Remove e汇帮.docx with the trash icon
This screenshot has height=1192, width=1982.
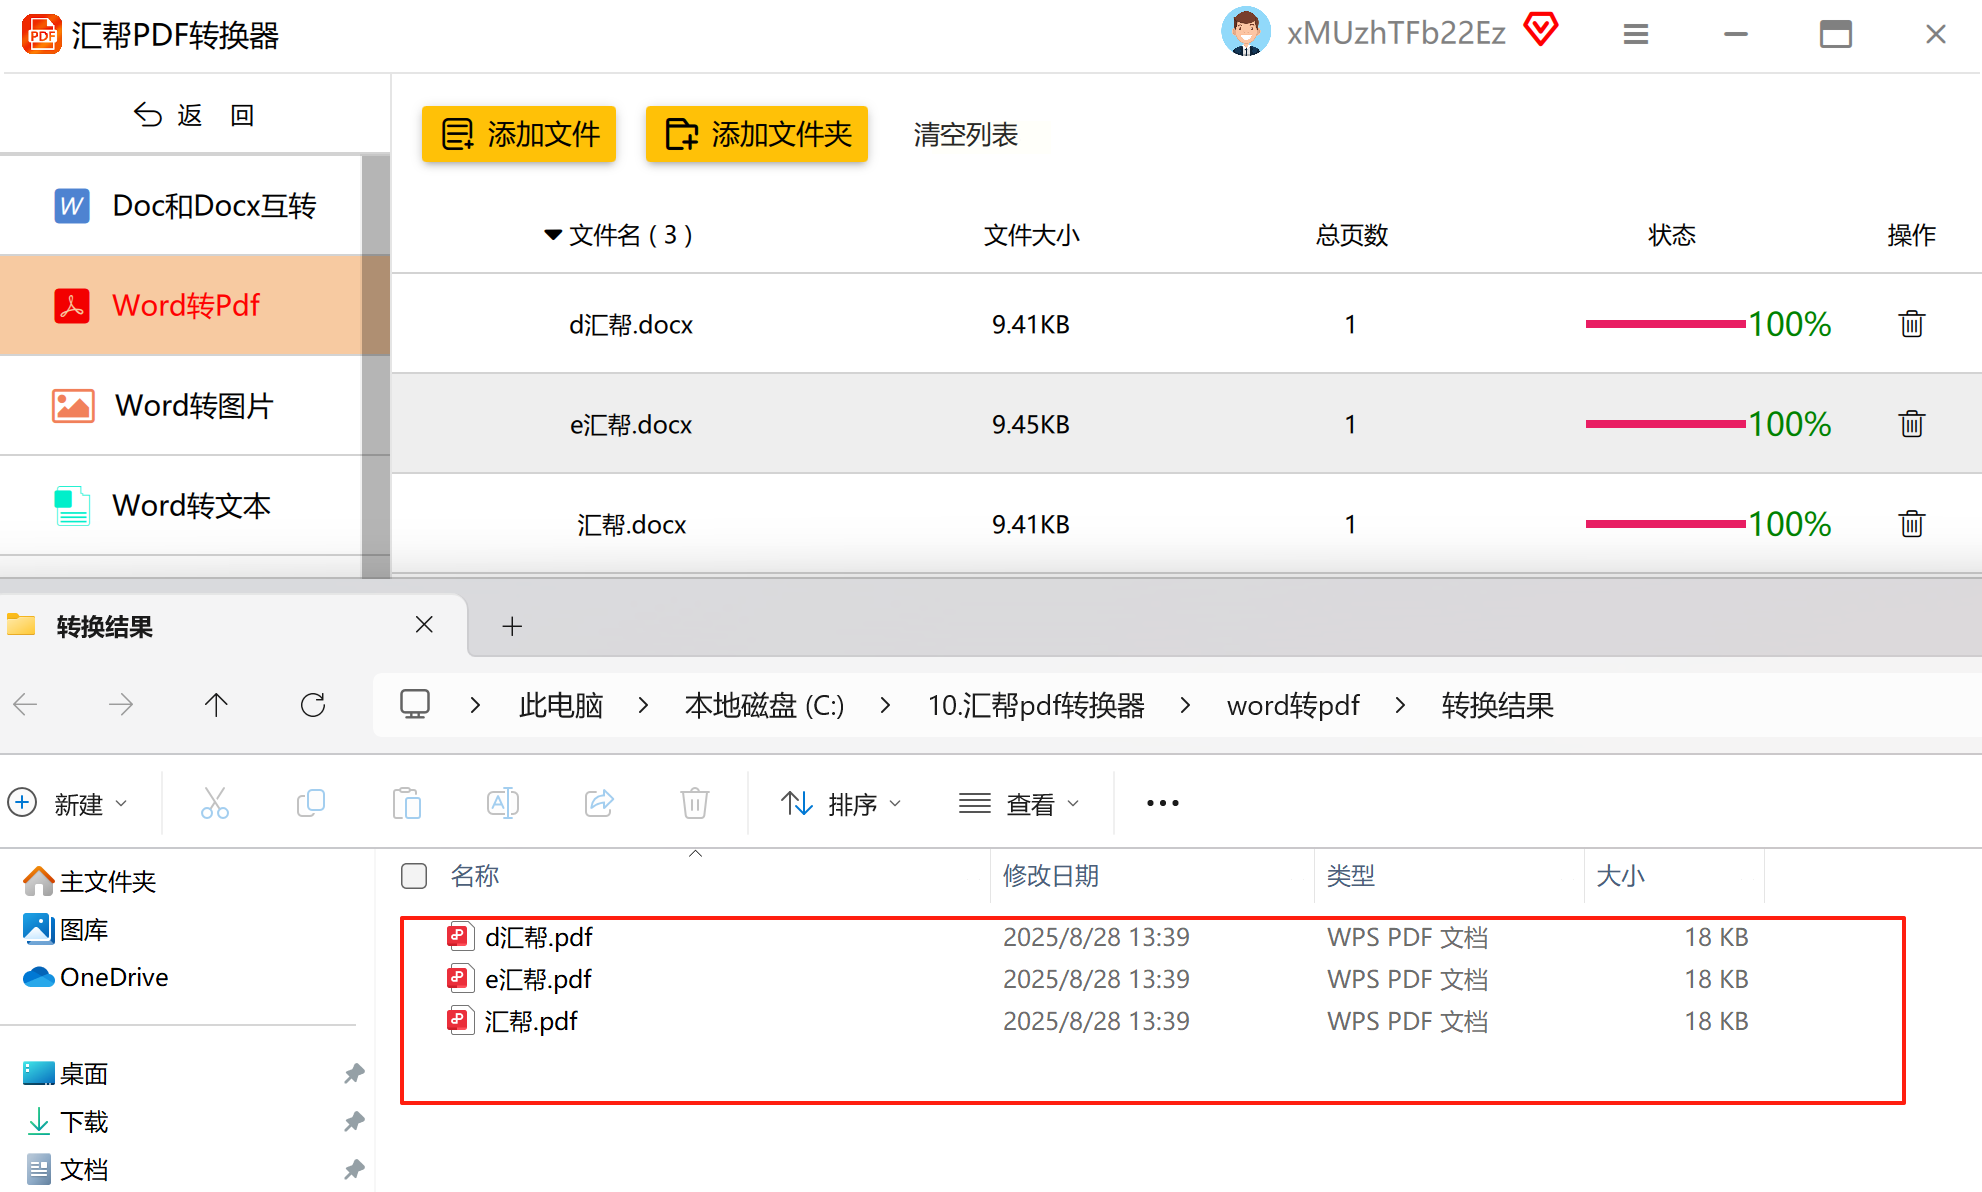point(1911,424)
